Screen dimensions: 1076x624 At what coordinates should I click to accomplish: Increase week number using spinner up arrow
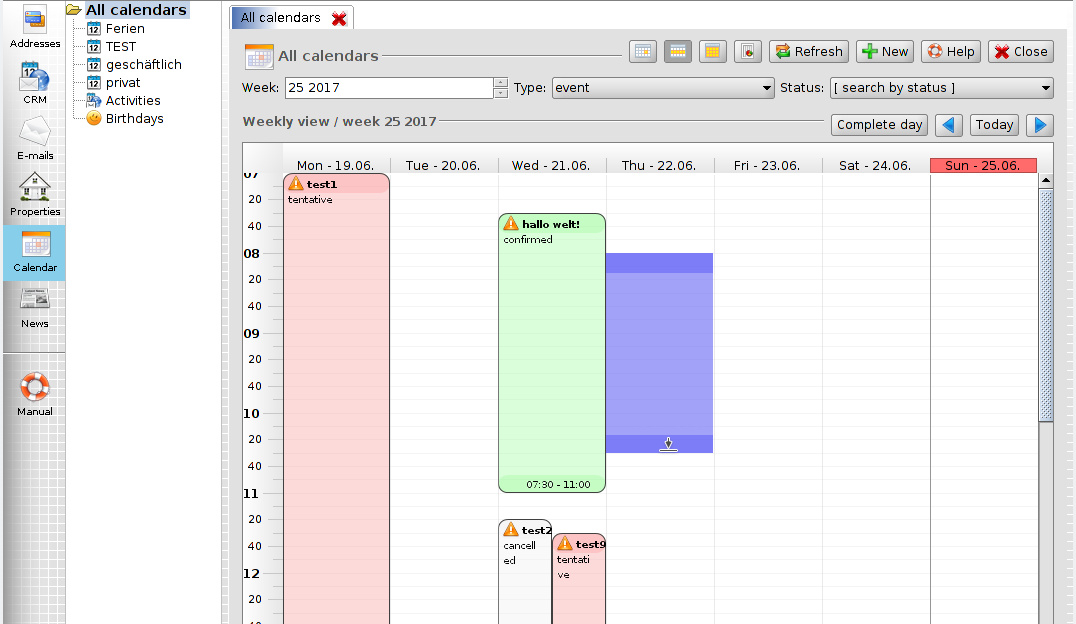point(501,83)
